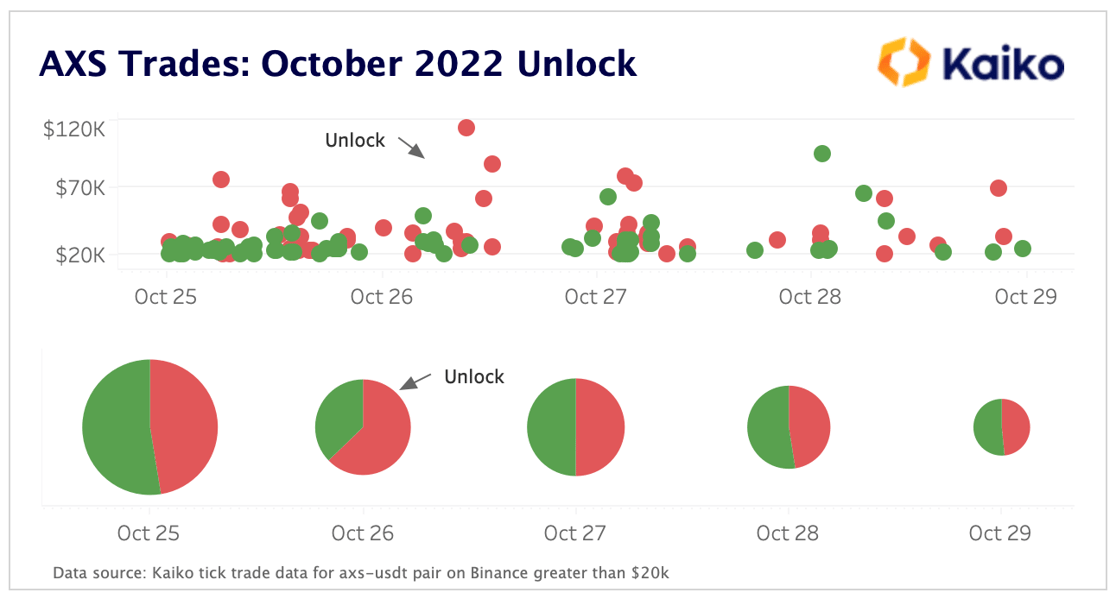Select the red half of the Oct 27 pie
Viewport: 1116px width, 599px height.
(x=600, y=428)
